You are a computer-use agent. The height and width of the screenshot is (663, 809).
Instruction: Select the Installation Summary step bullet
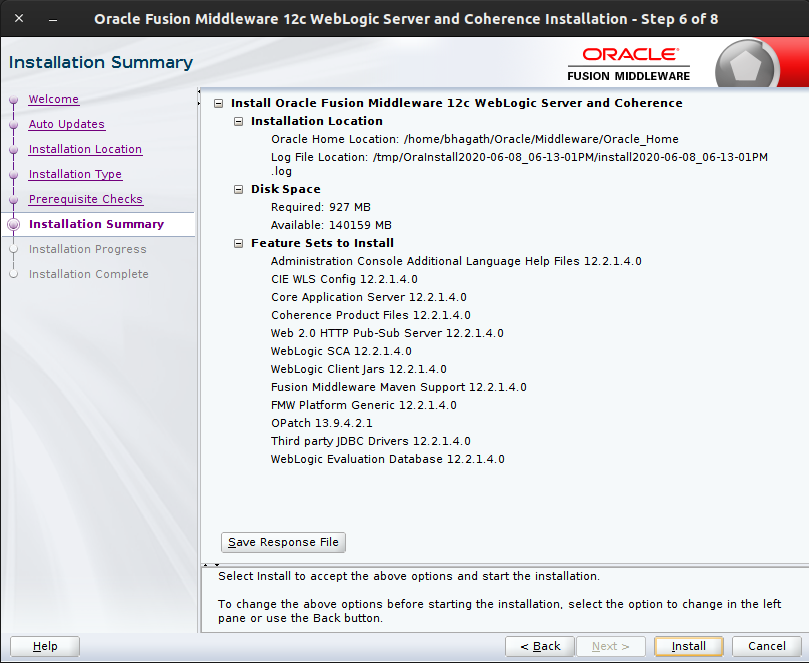[x=14, y=224]
